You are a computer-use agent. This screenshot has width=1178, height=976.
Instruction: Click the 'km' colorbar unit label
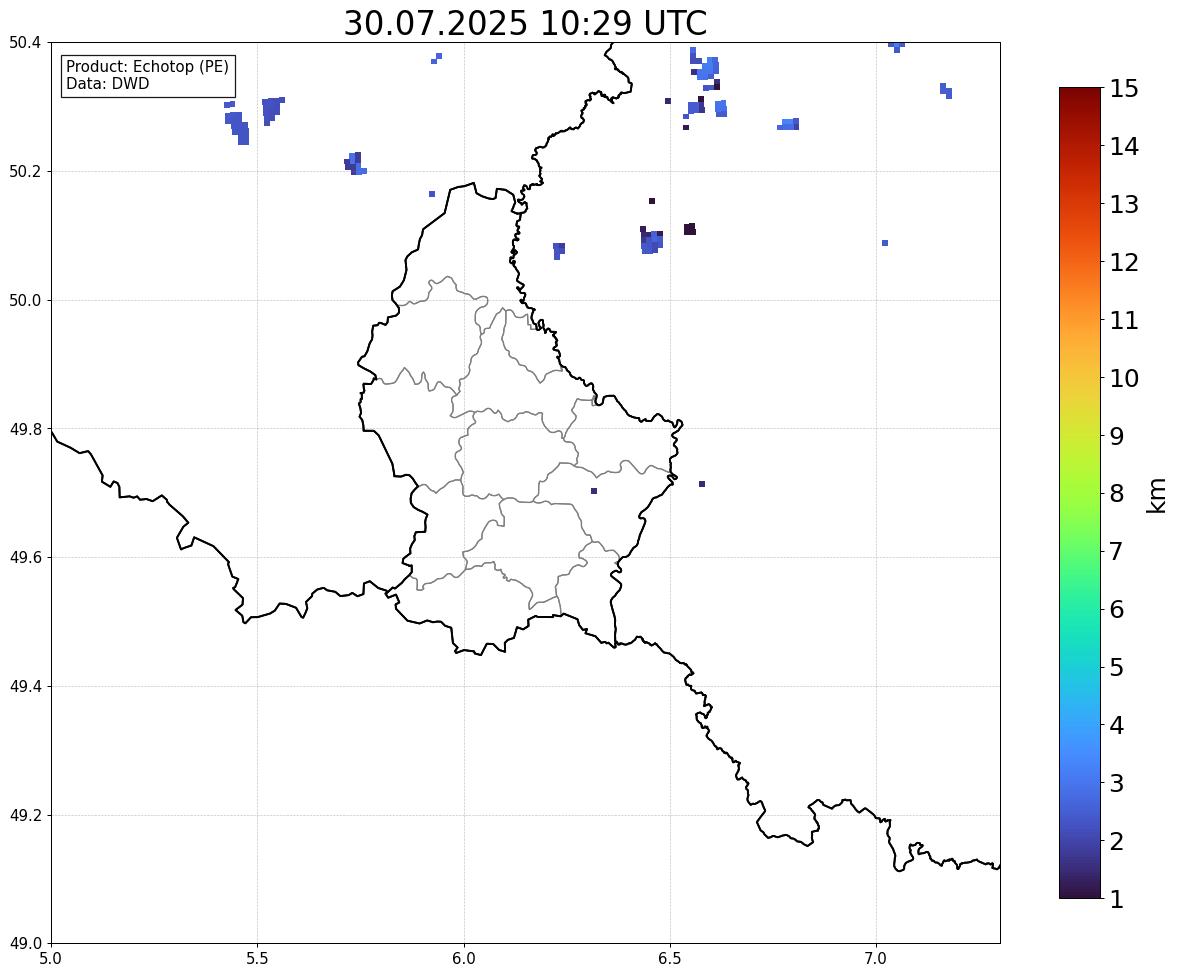point(1156,495)
